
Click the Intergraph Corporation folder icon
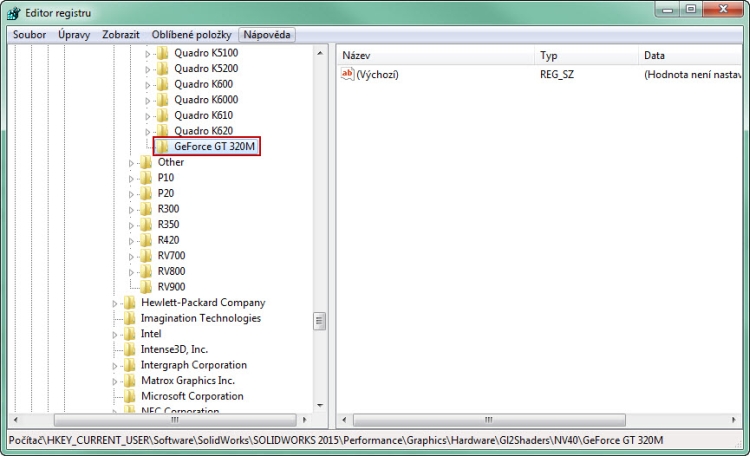tap(129, 365)
